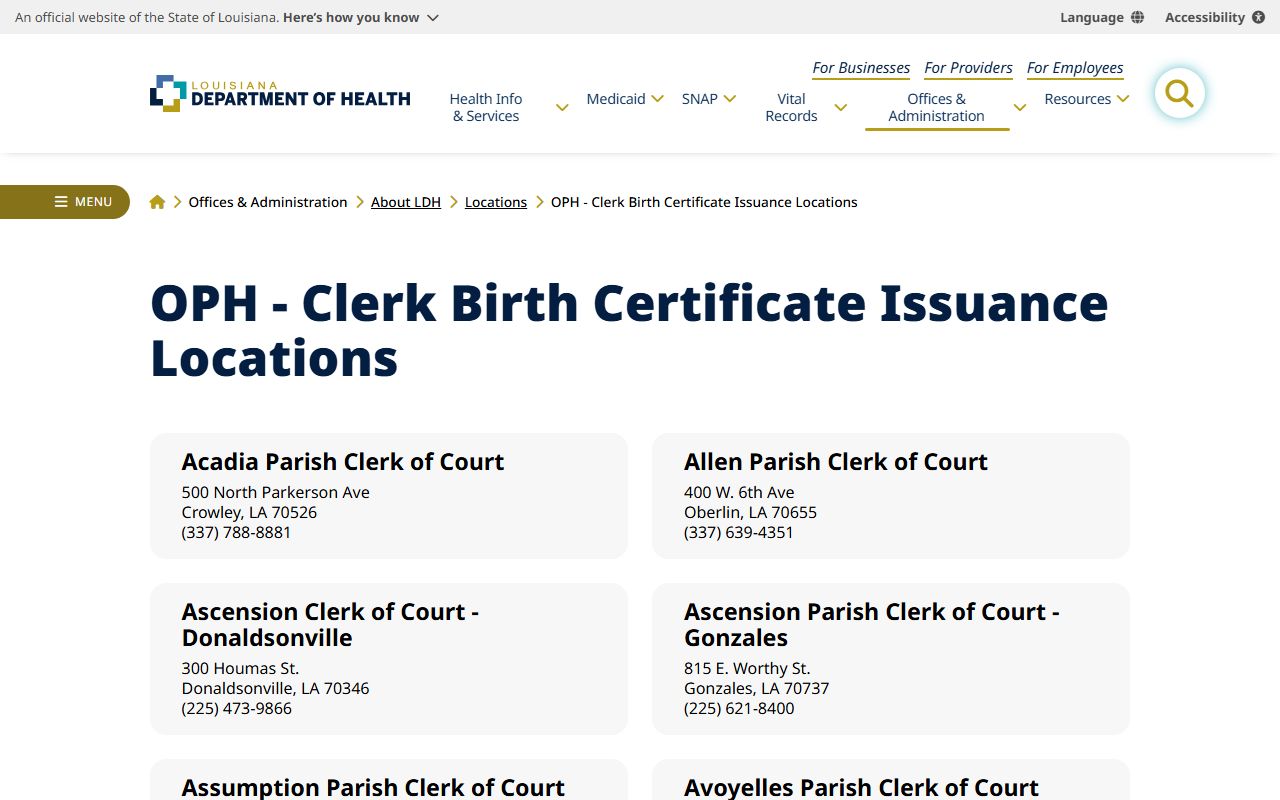Click the Louisiana Department of Health logo
The image size is (1280, 800).
pos(280,94)
